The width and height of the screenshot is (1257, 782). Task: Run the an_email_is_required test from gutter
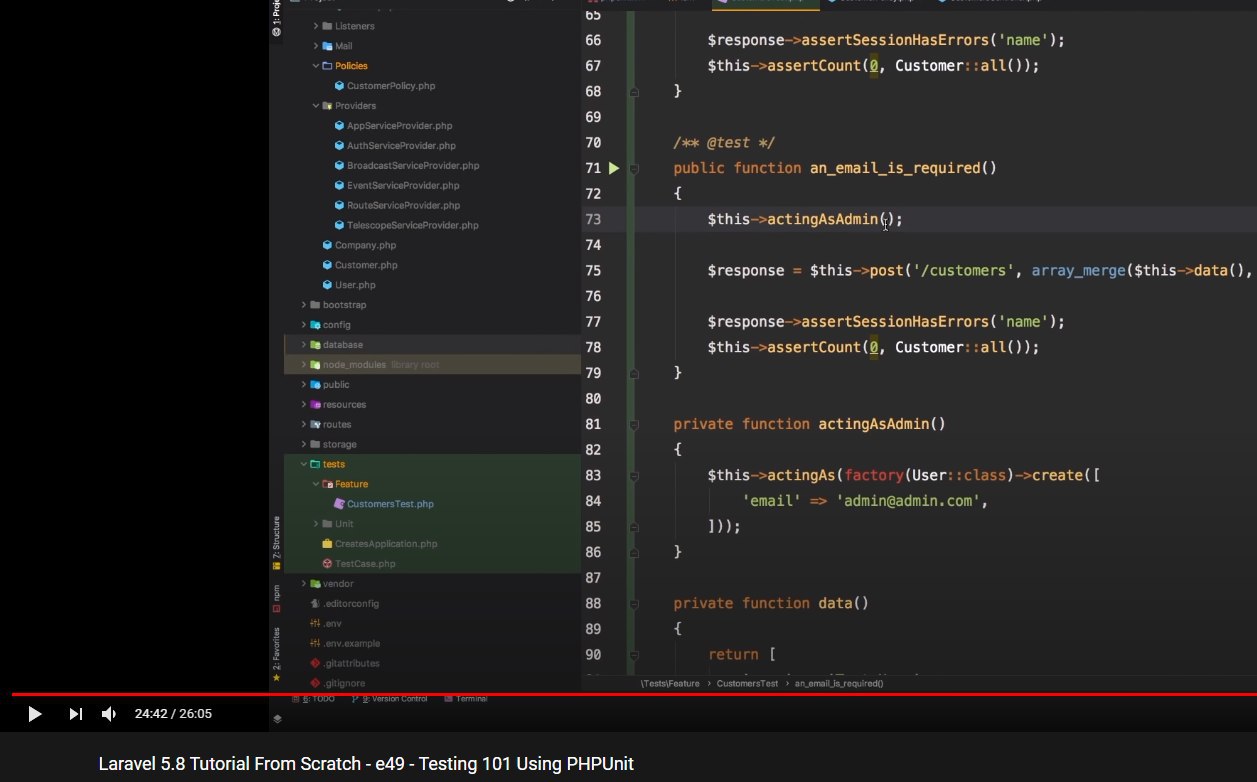coord(614,168)
